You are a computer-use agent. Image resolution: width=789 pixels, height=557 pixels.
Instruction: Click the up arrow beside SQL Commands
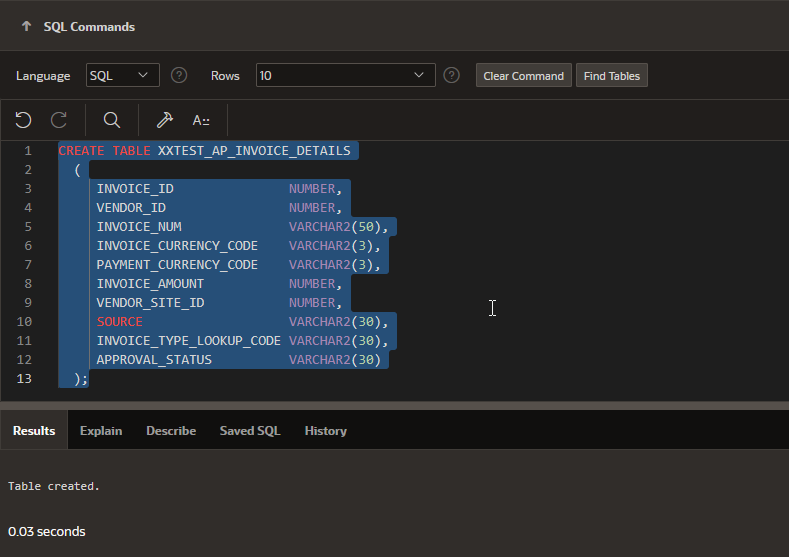[26, 26]
